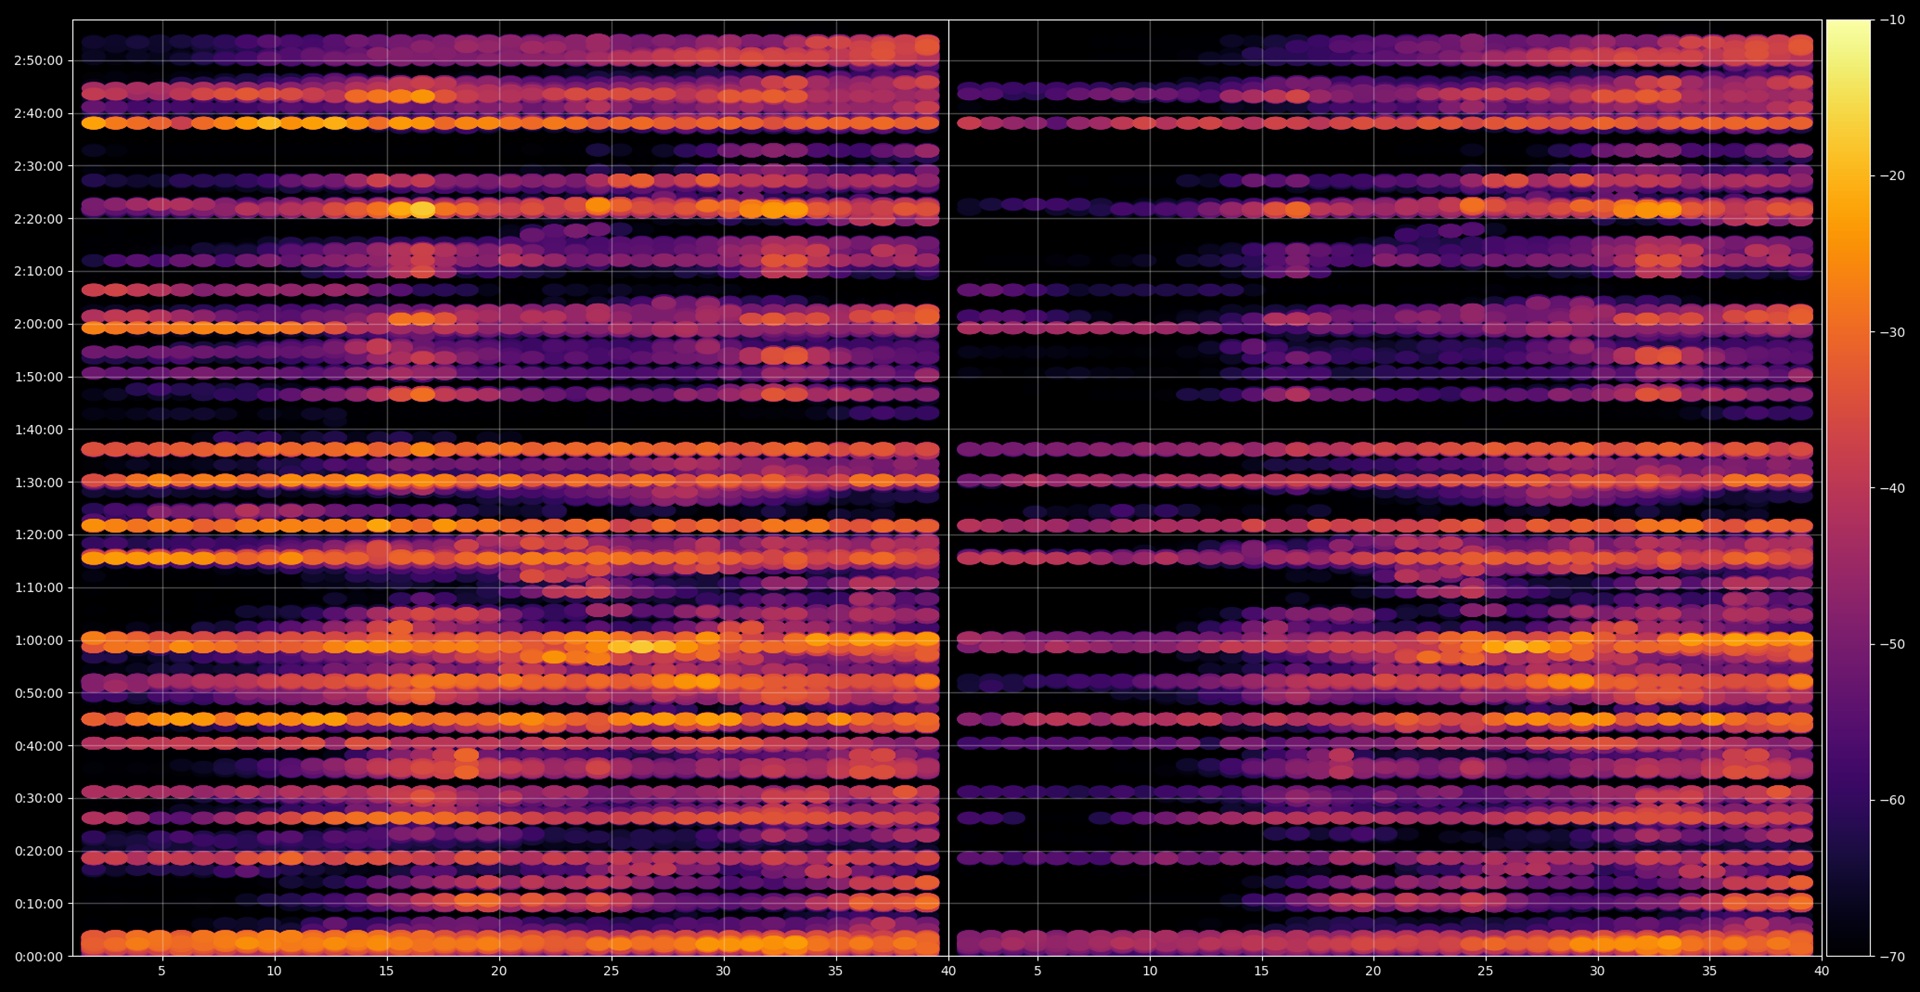Select the "-20" colorbar tick label
This screenshot has height=992, width=1920.
pyautogui.click(x=1892, y=176)
